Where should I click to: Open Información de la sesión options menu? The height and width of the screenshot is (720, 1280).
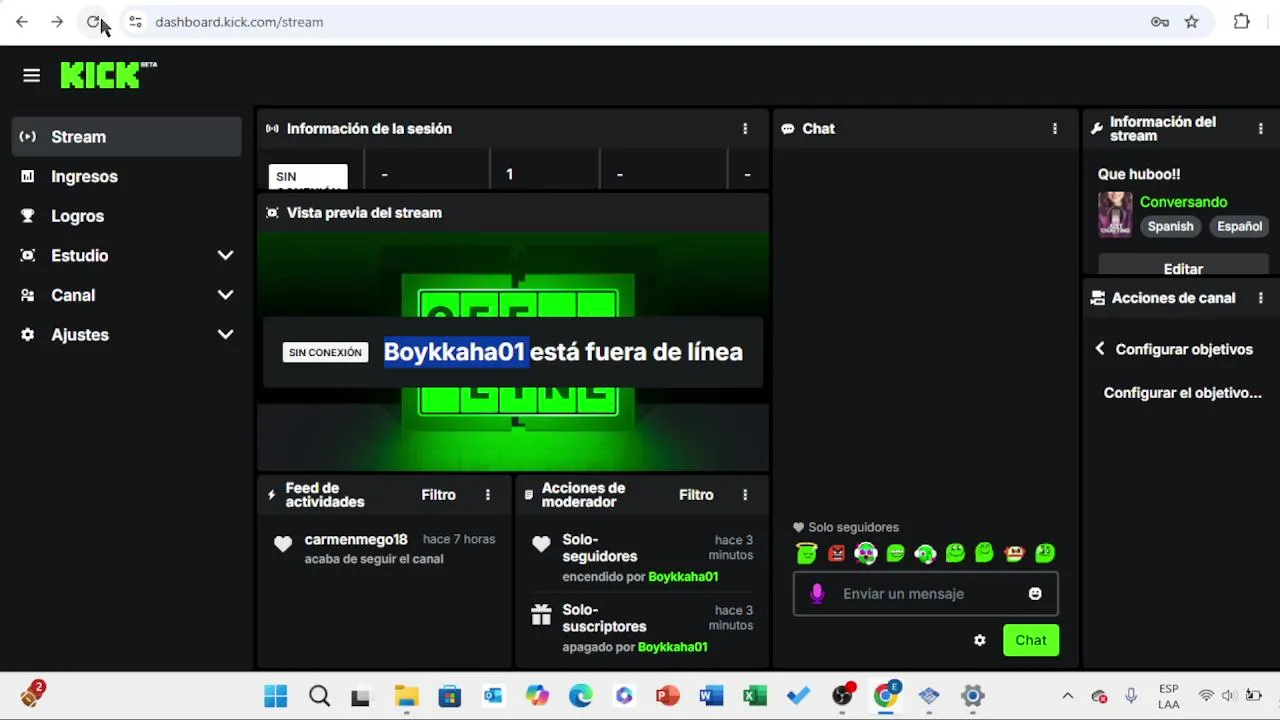pyautogui.click(x=745, y=129)
